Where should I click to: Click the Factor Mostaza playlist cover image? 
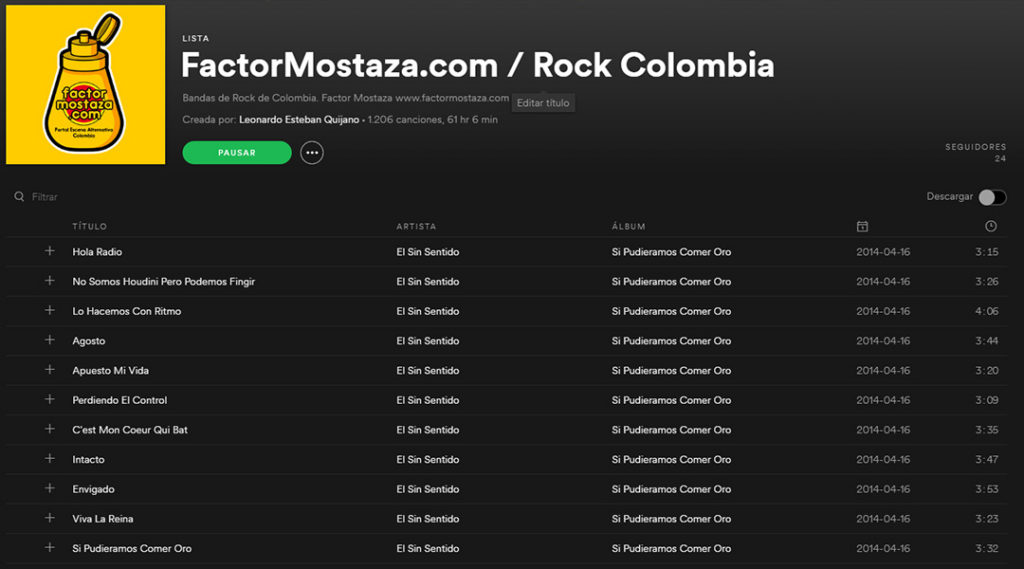click(86, 84)
